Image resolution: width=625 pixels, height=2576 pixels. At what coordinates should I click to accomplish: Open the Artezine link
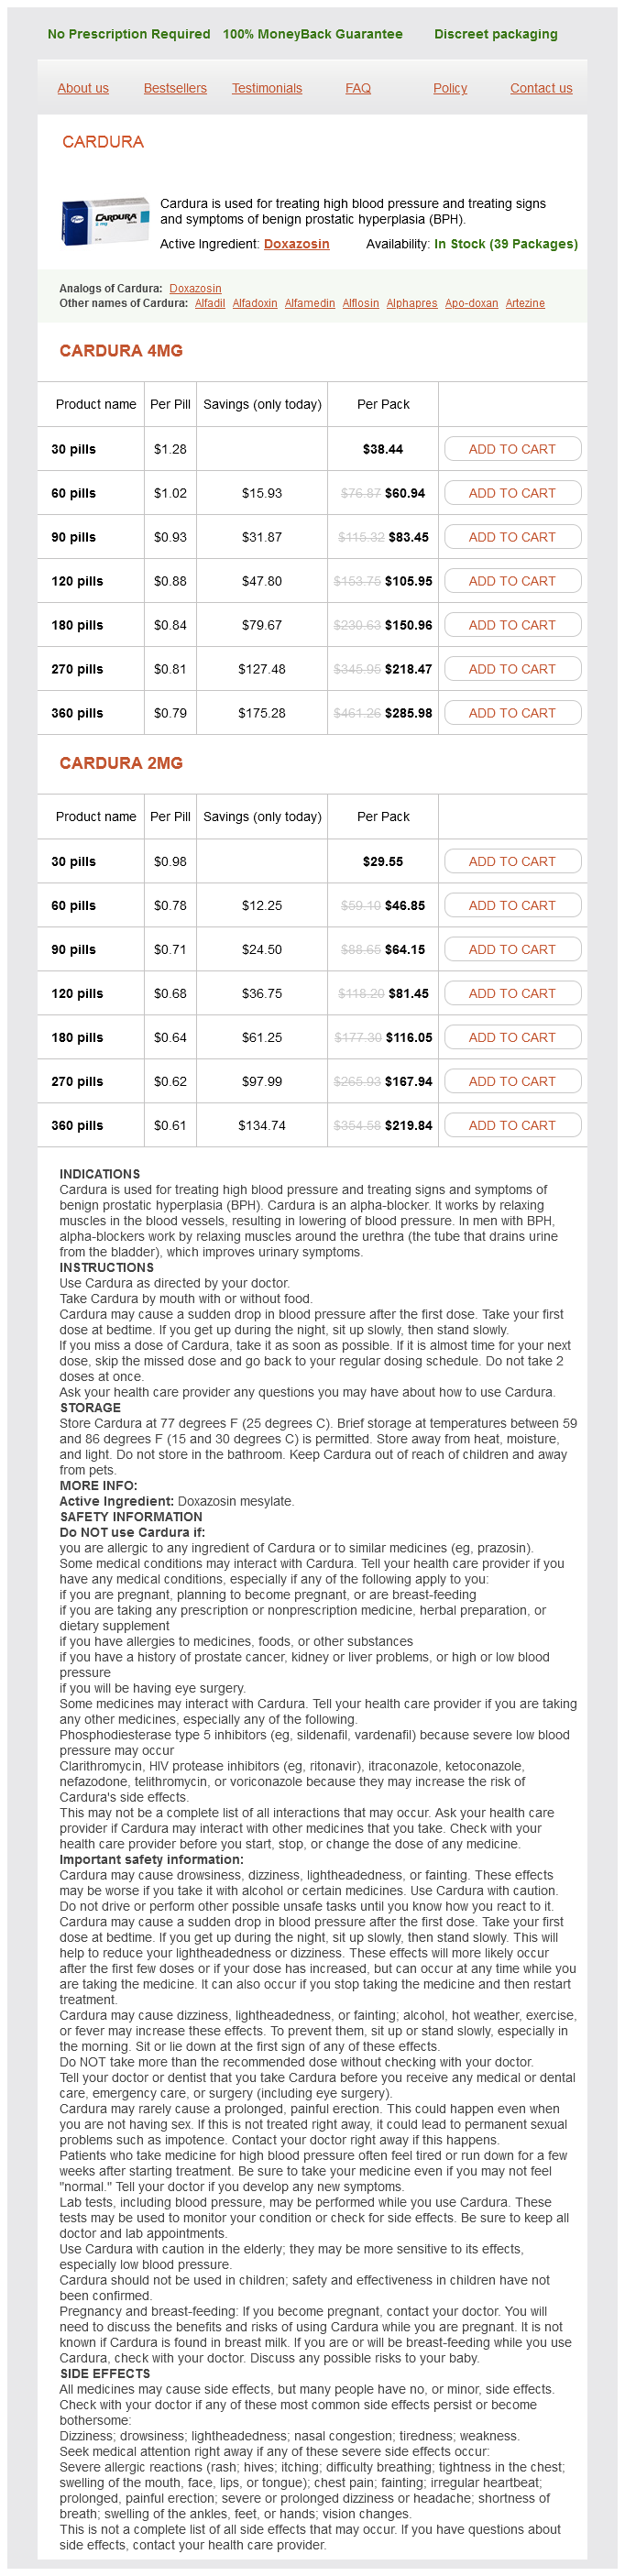[525, 303]
